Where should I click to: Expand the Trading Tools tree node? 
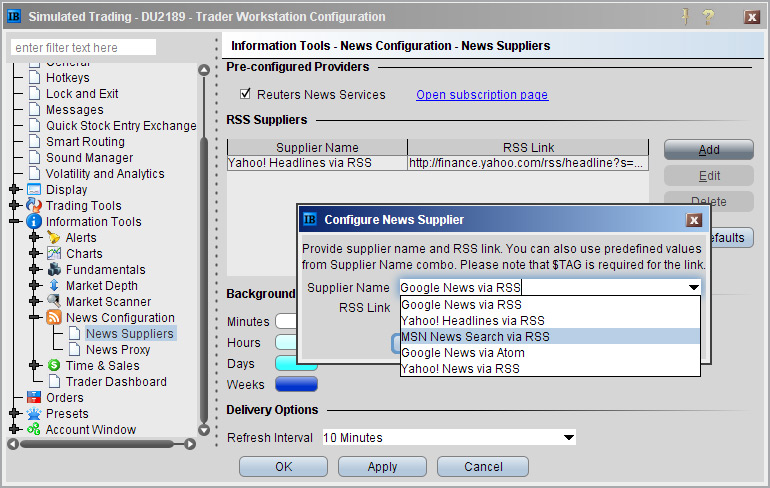(x=14, y=205)
